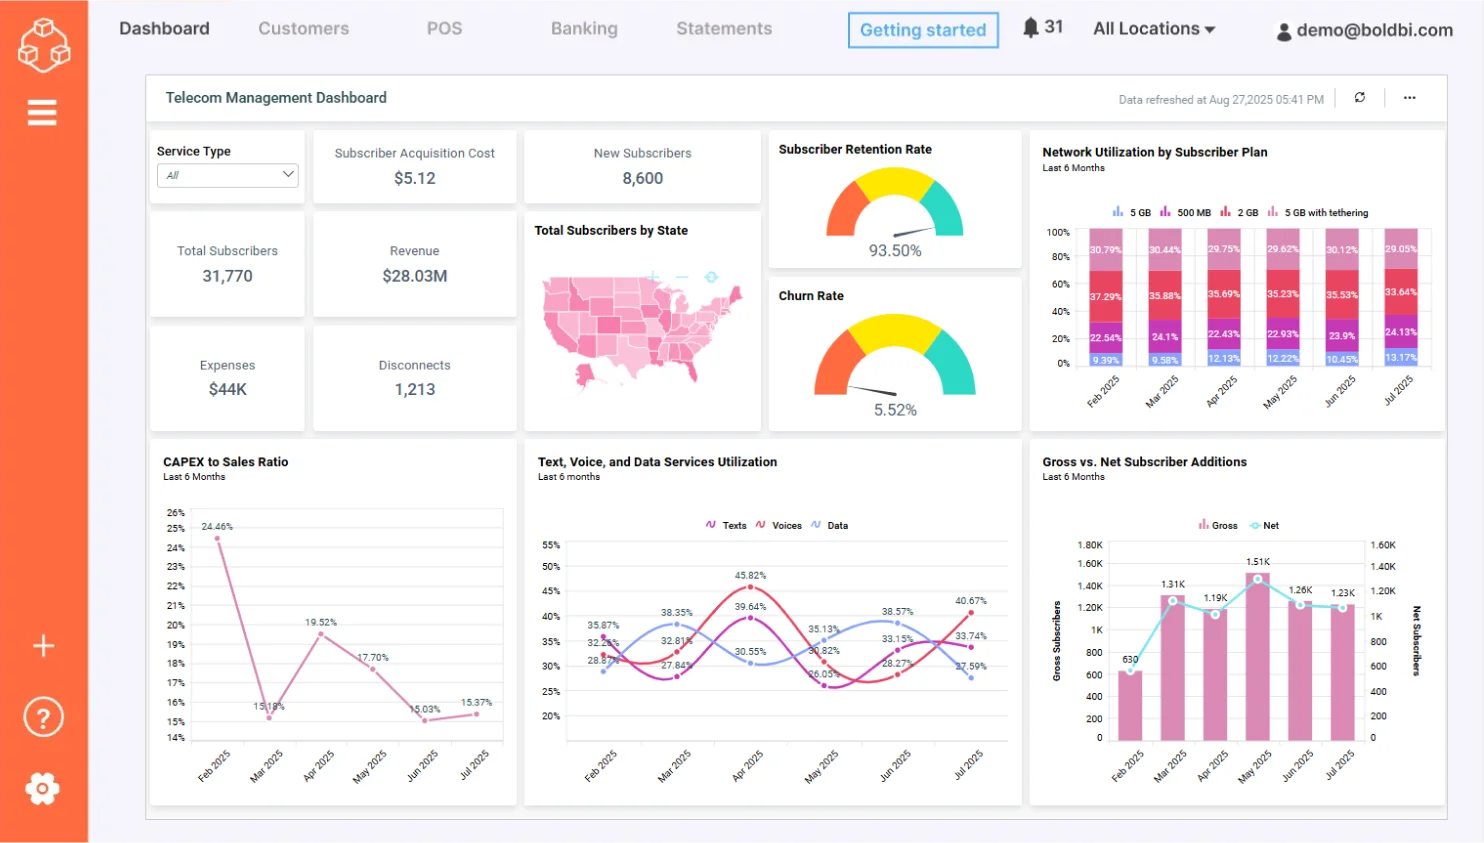Reset the map view with the reset icon

point(711,277)
